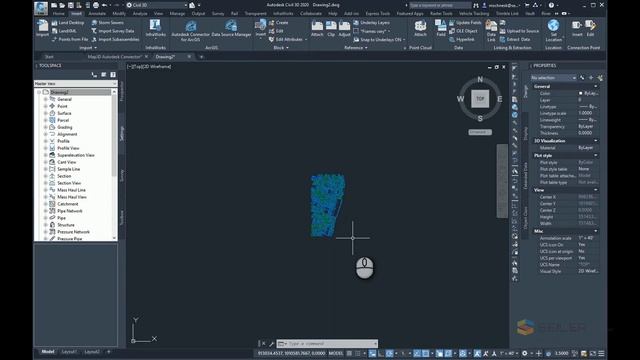Expand the Block panel dropdown
Image resolution: width=640 pixels, height=360 pixels.
[281, 48]
